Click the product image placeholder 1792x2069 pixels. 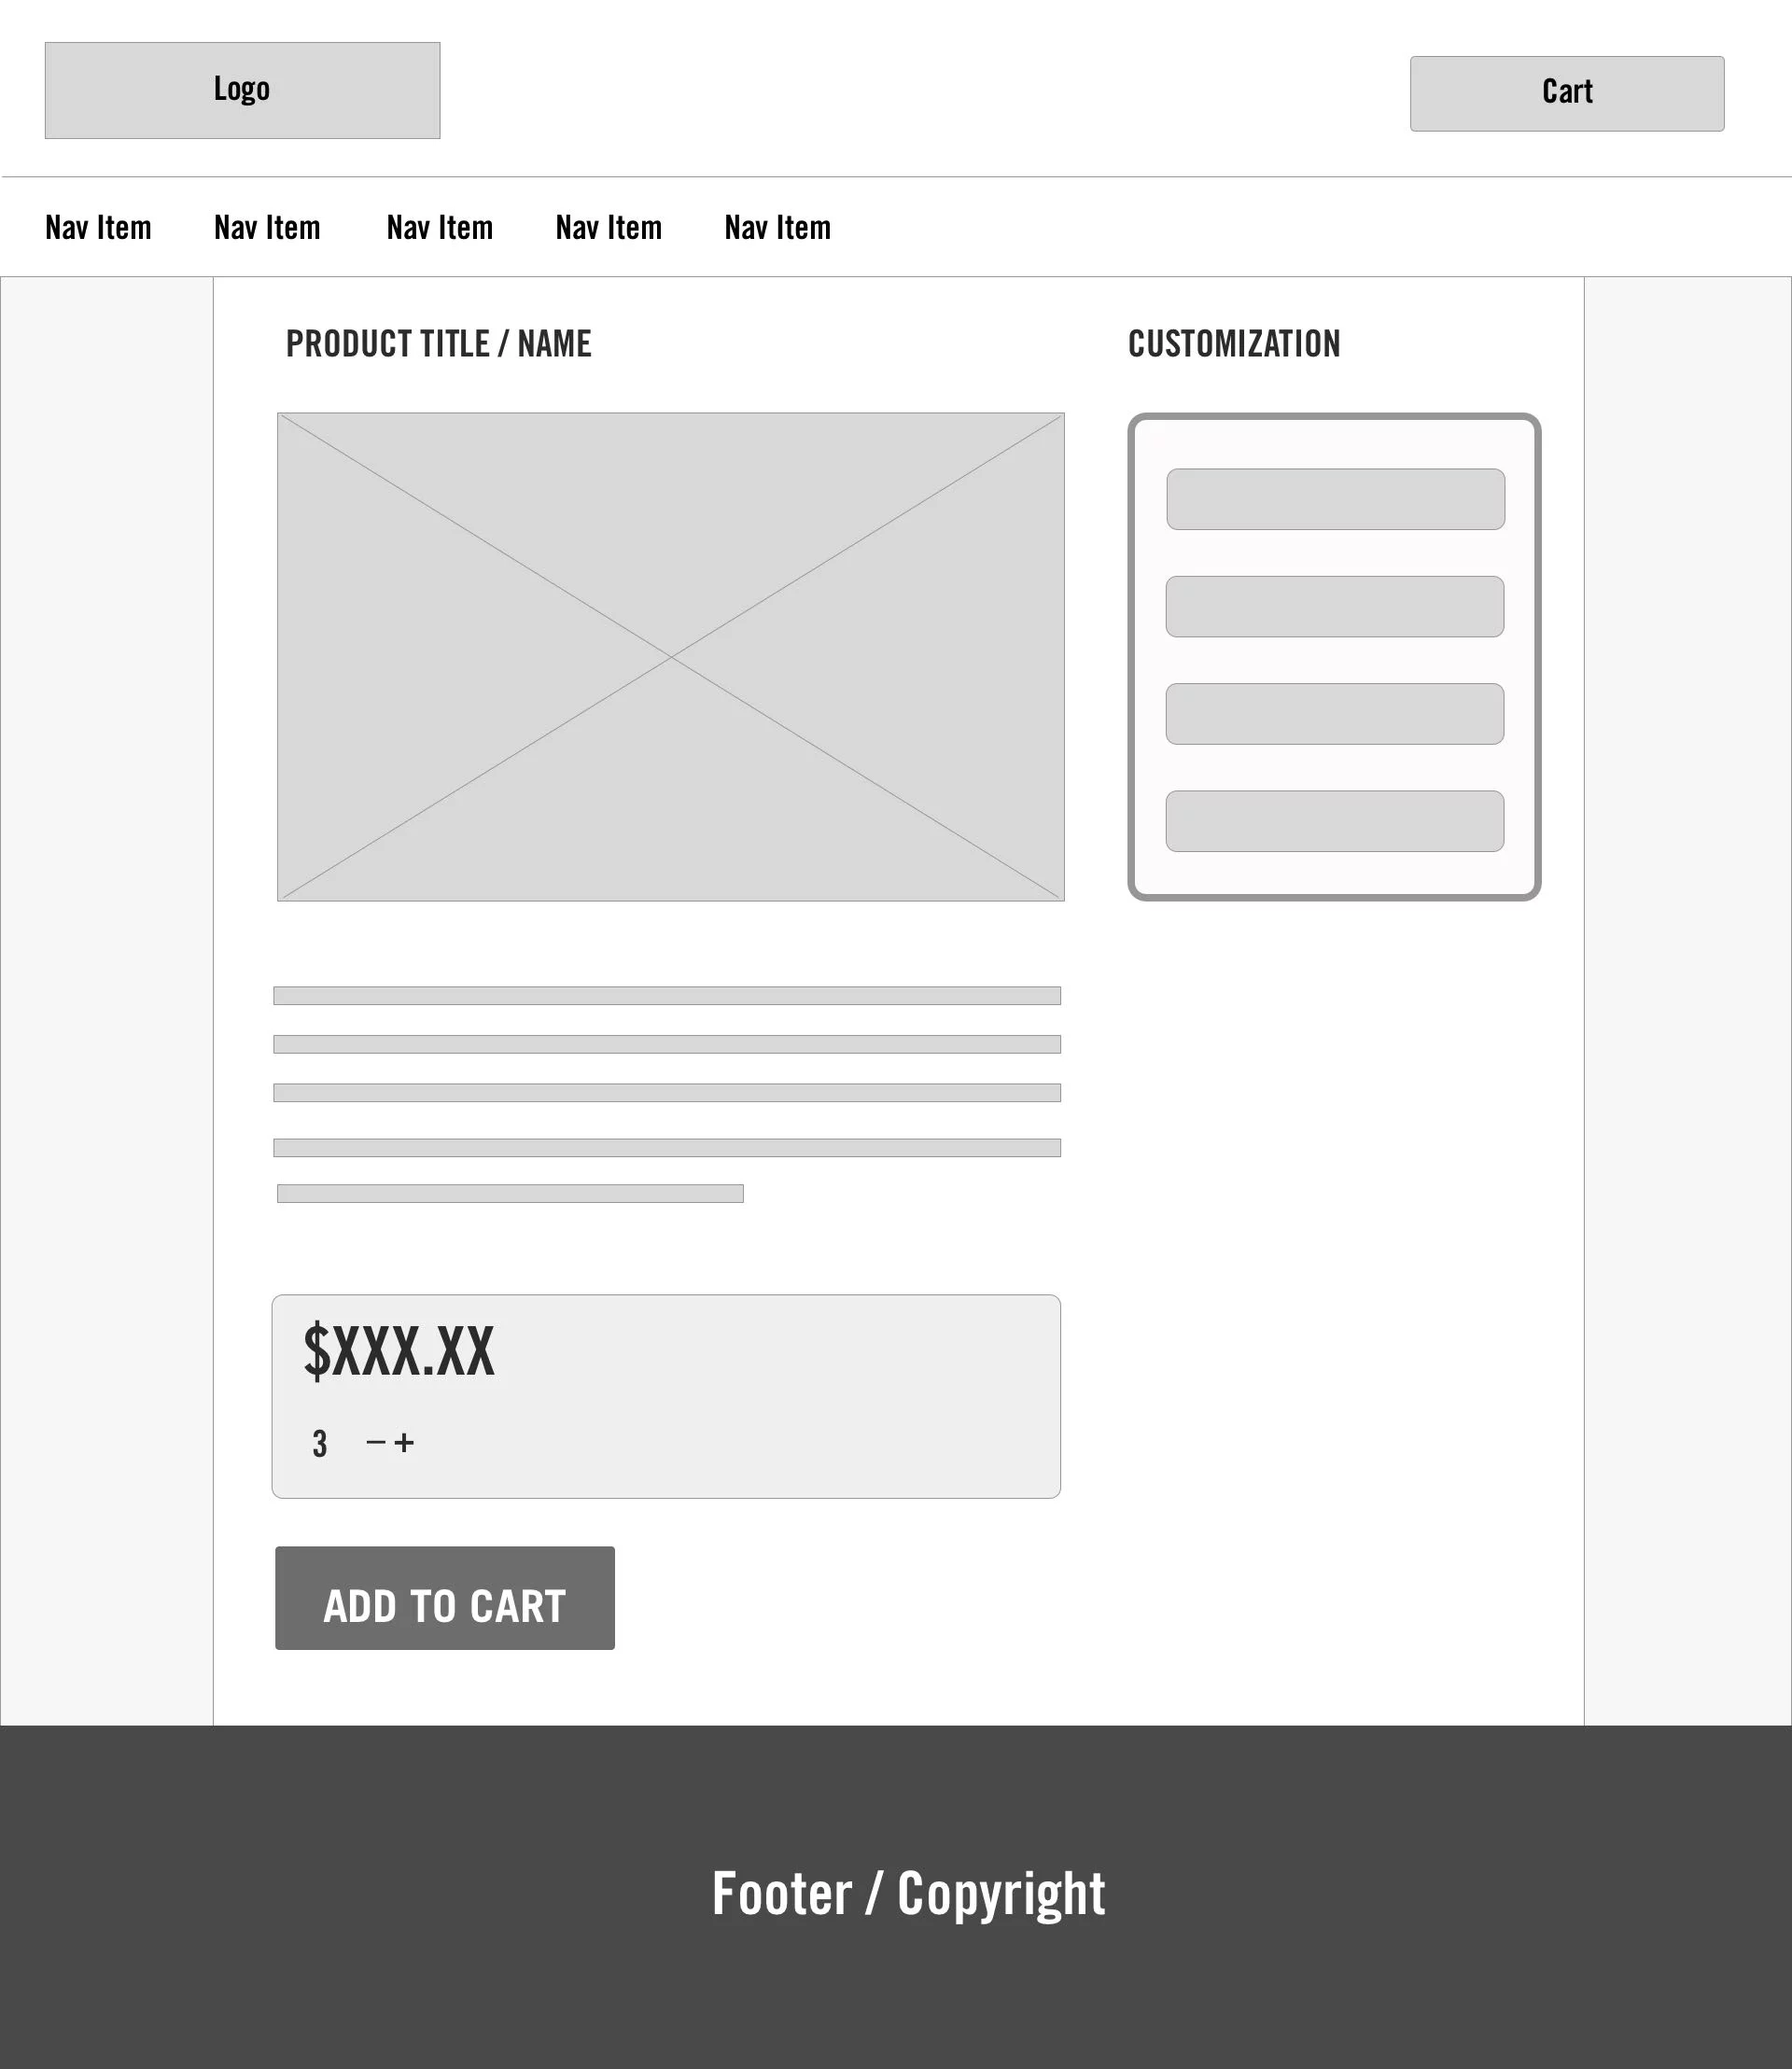click(x=671, y=656)
